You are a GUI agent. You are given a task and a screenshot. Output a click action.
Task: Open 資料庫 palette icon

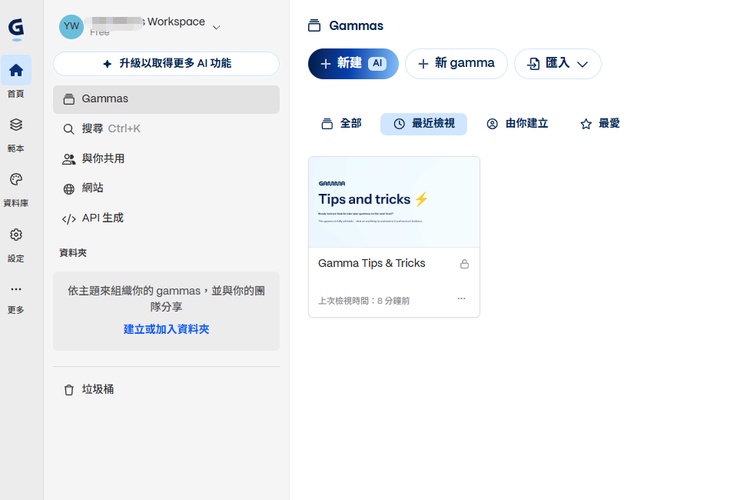(16, 180)
